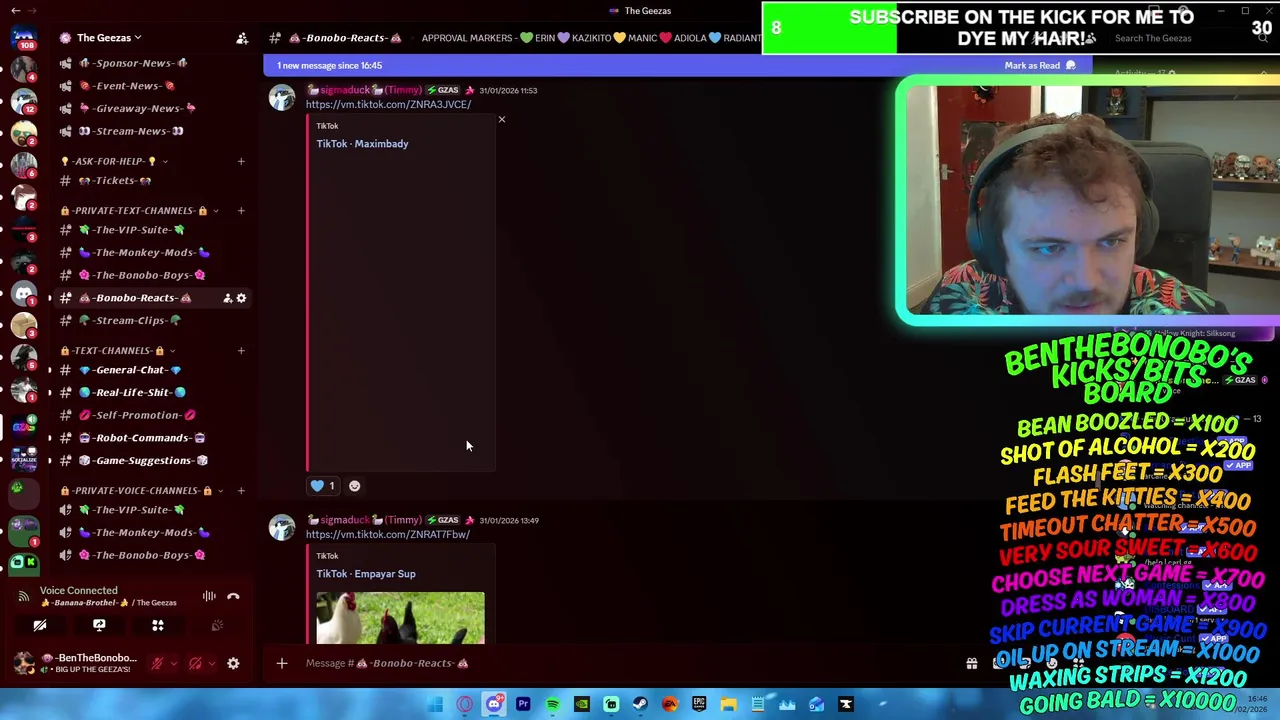Open Spotify from the taskbar
This screenshot has height=720, width=1280.
[x=553, y=705]
